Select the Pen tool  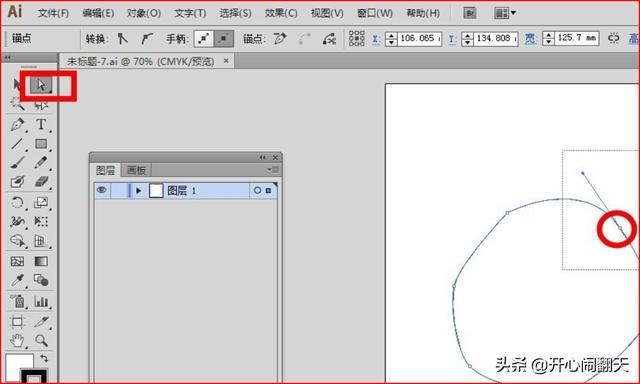click(x=17, y=124)
